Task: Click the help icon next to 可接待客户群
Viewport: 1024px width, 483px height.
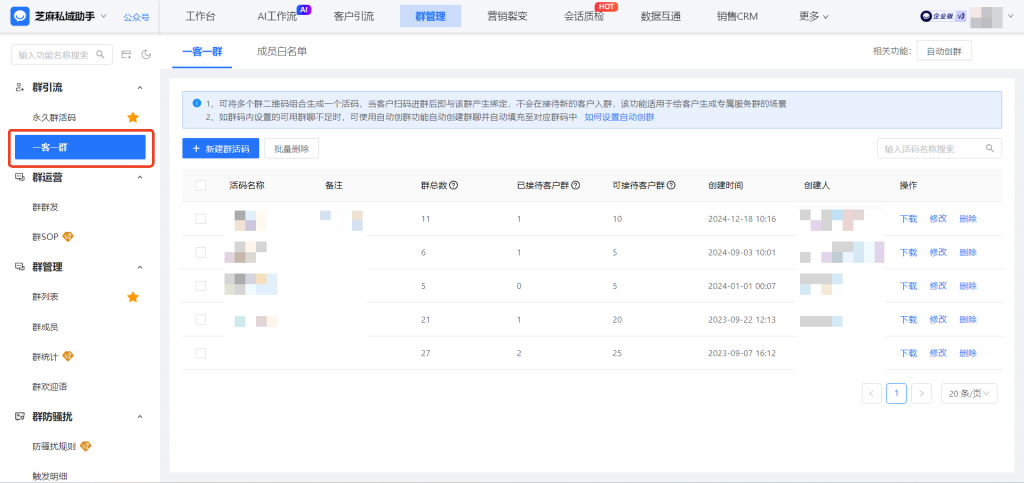Action: coord(672,186)
